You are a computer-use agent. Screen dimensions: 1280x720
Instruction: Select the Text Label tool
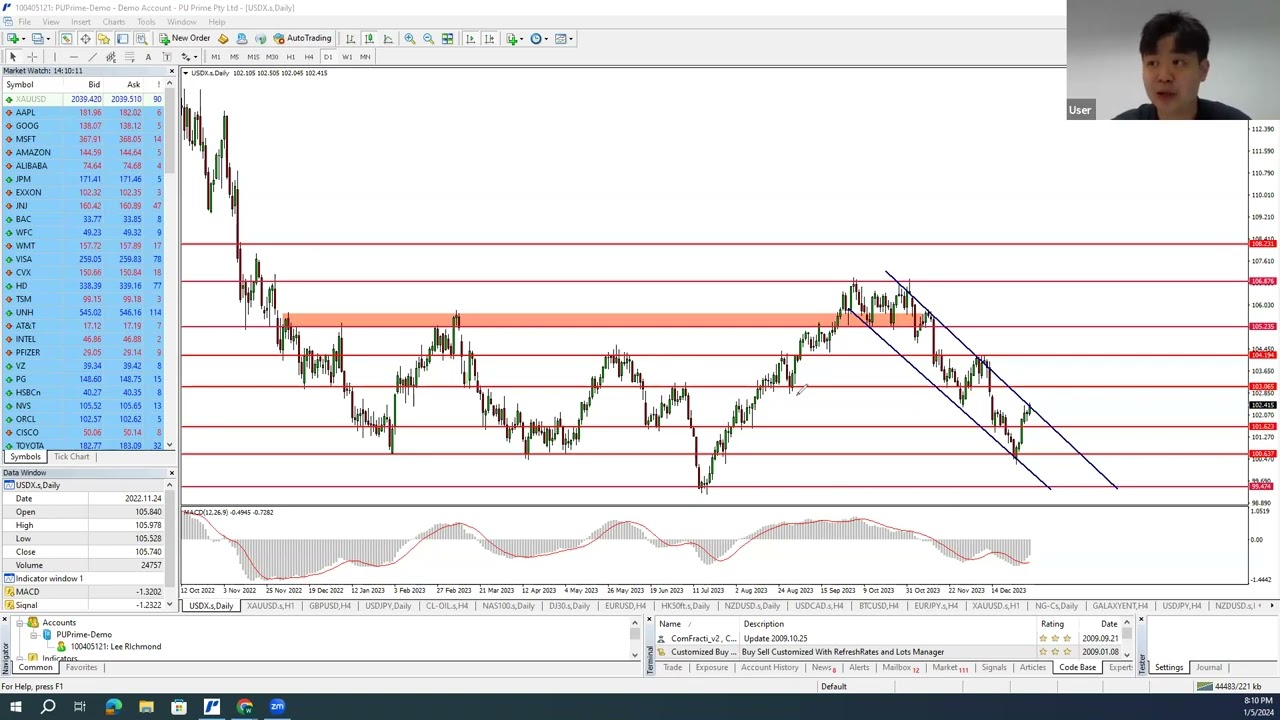(167, 57)
